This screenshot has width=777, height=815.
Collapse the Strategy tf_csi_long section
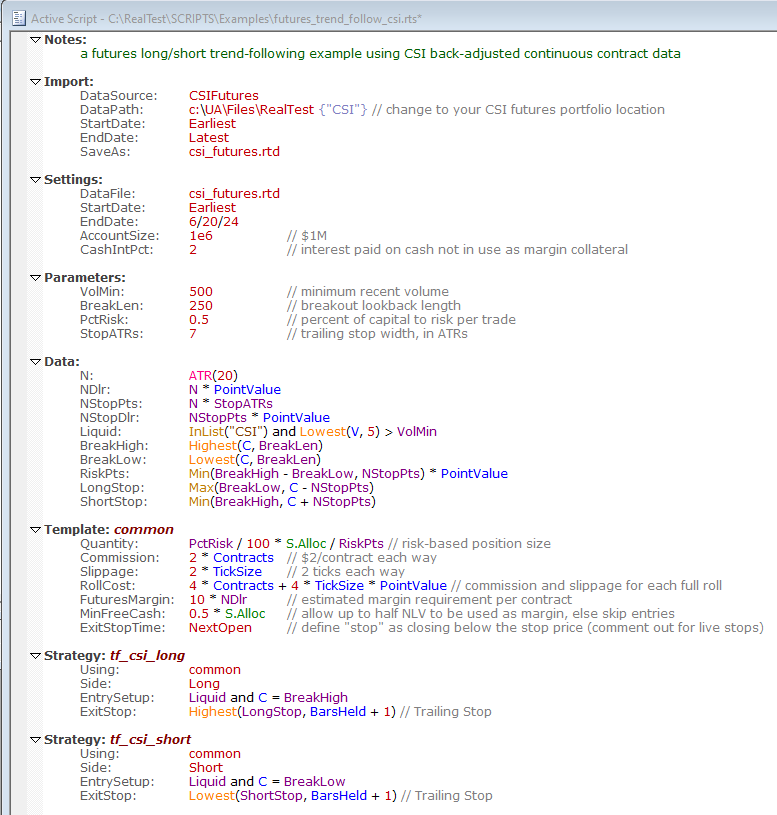click(35, 655)
